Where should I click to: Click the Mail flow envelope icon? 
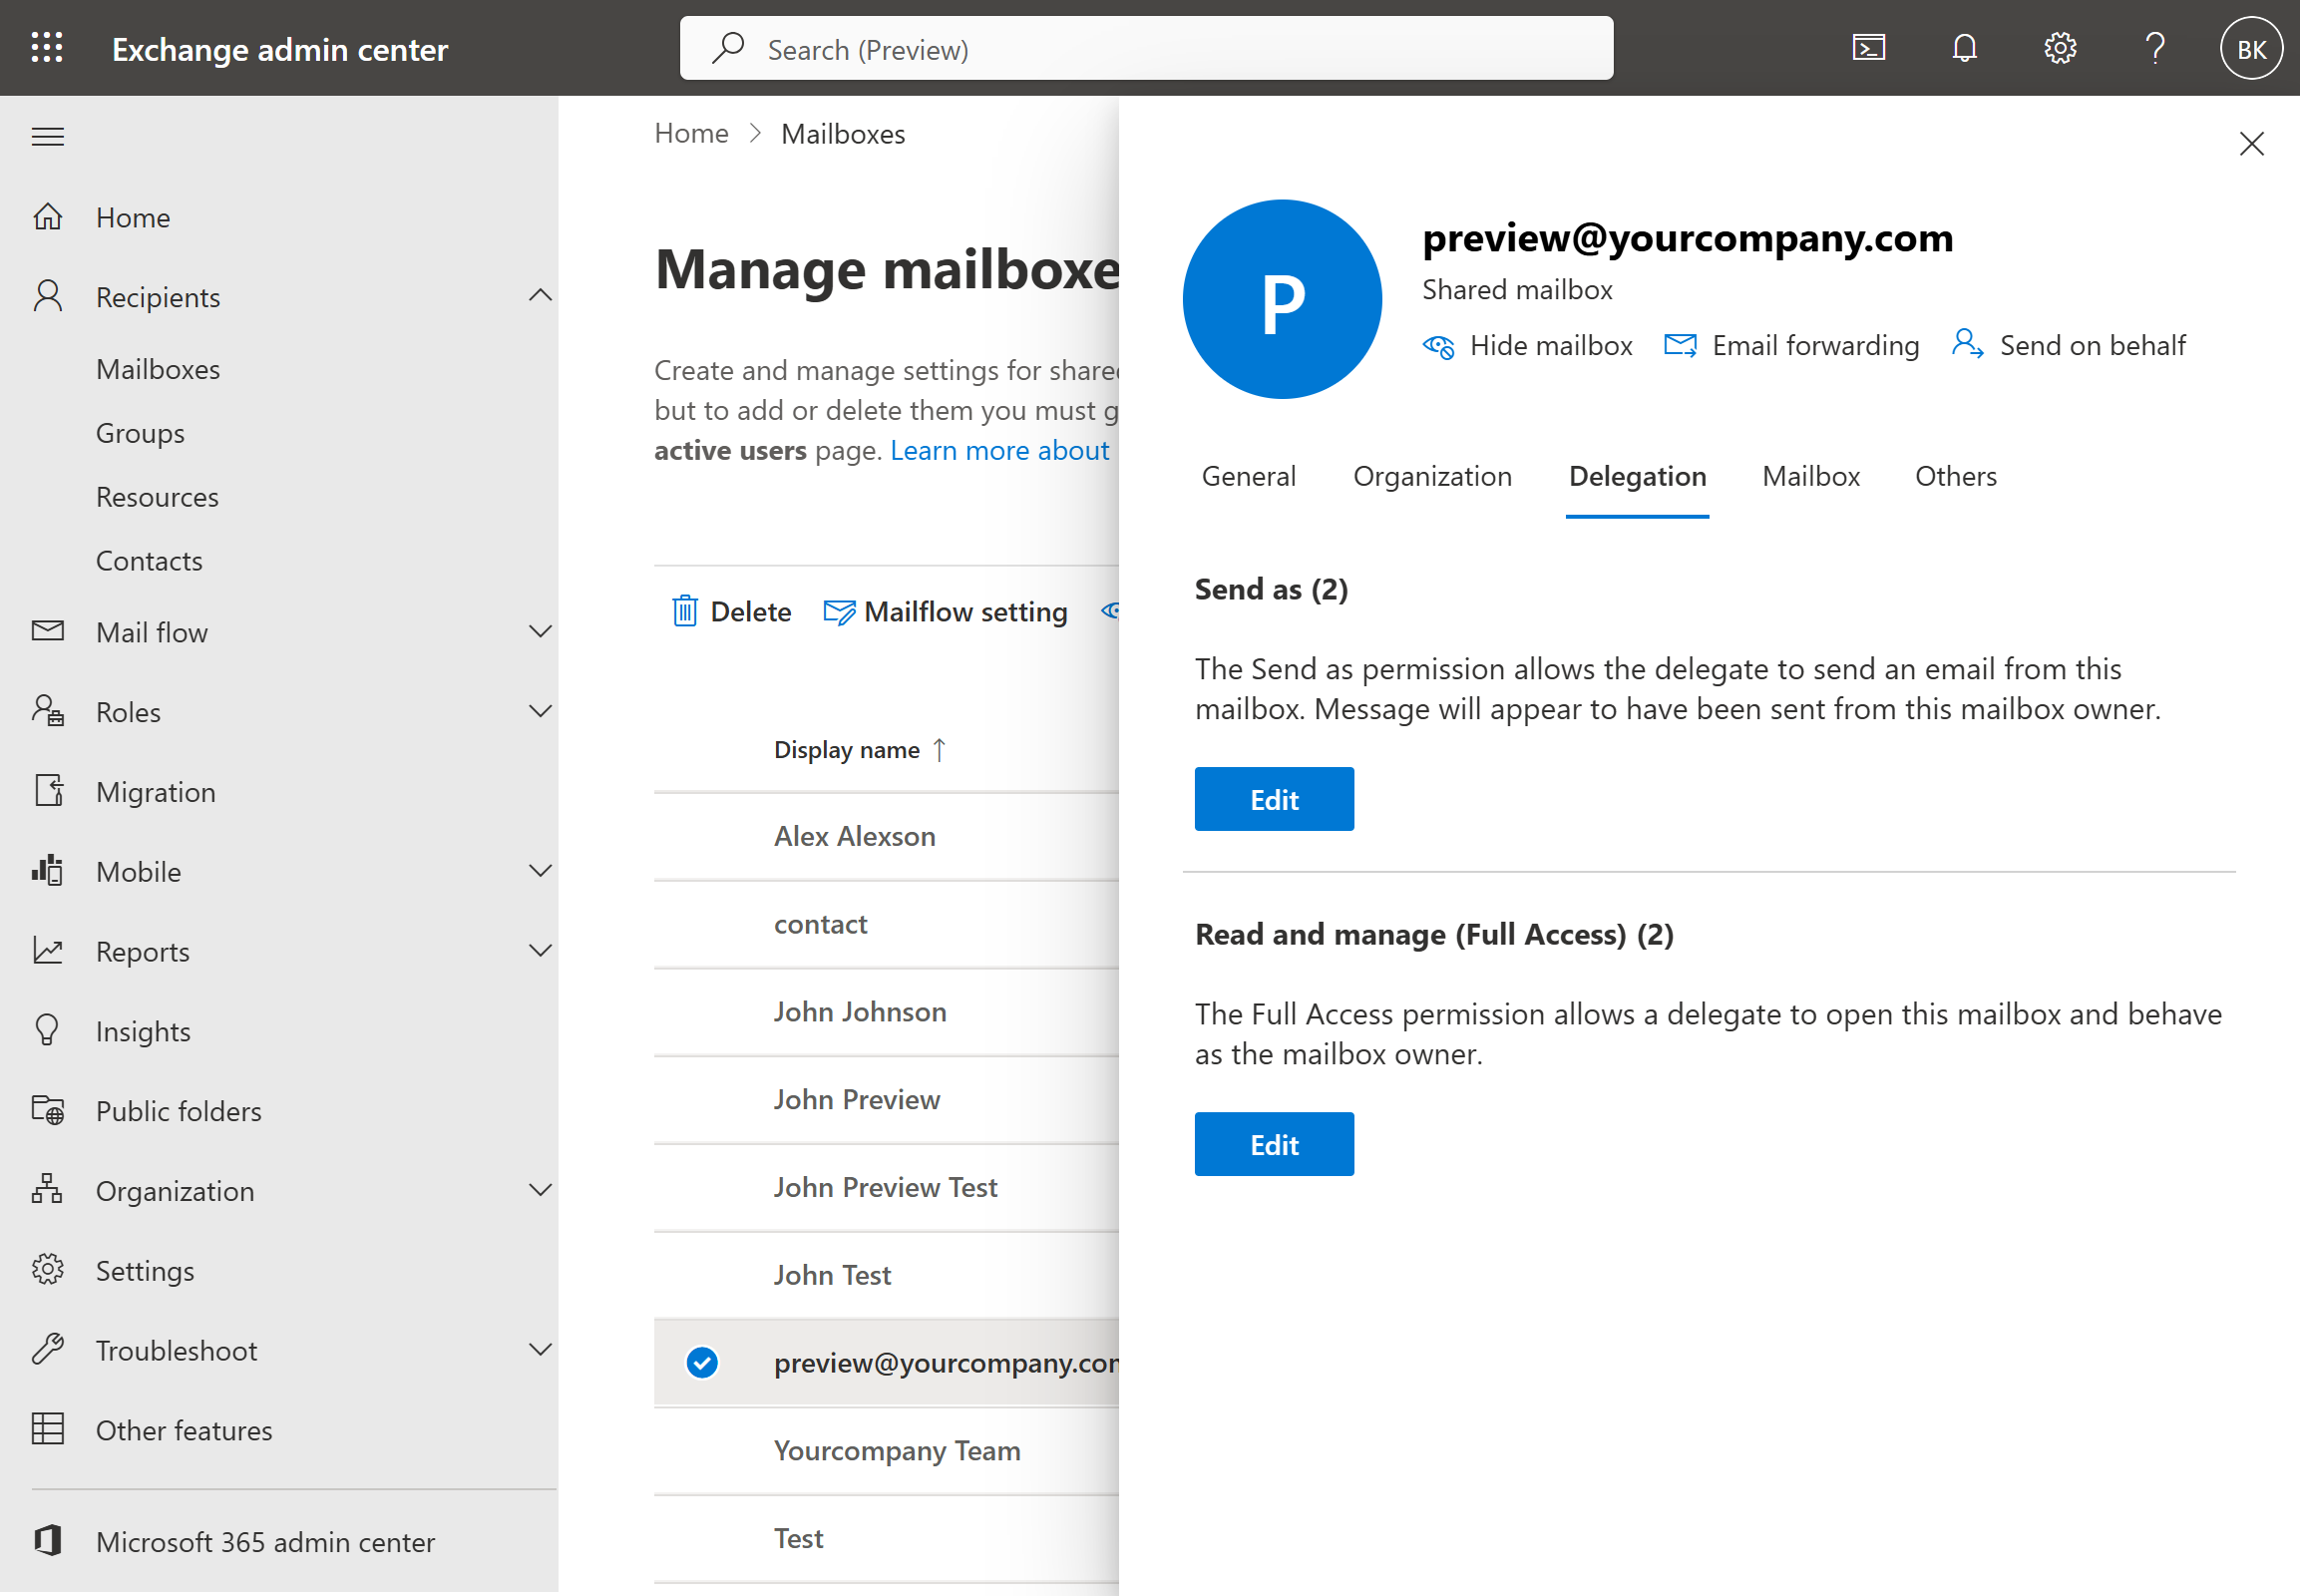point(48,631)
